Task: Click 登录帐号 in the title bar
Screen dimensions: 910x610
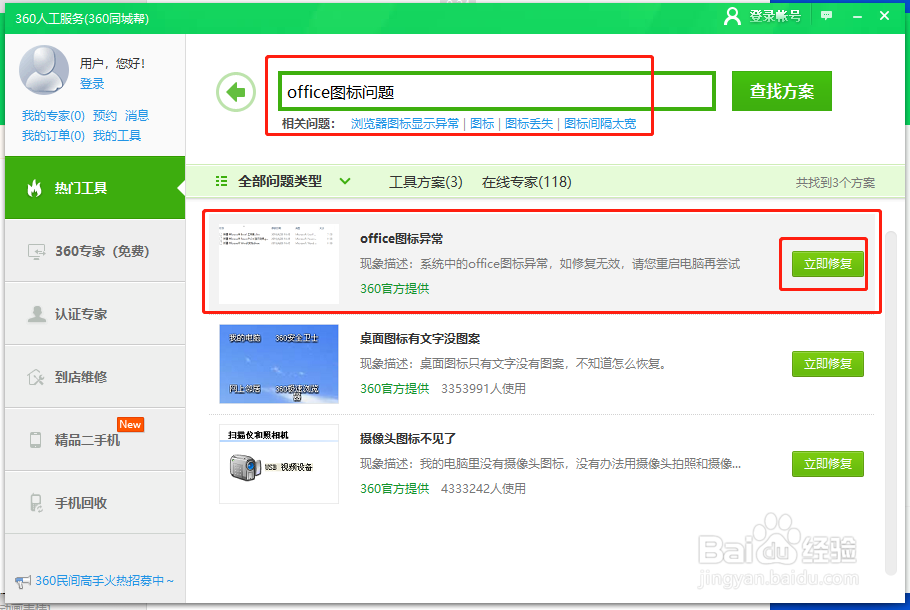Action: tap(775, 16)
